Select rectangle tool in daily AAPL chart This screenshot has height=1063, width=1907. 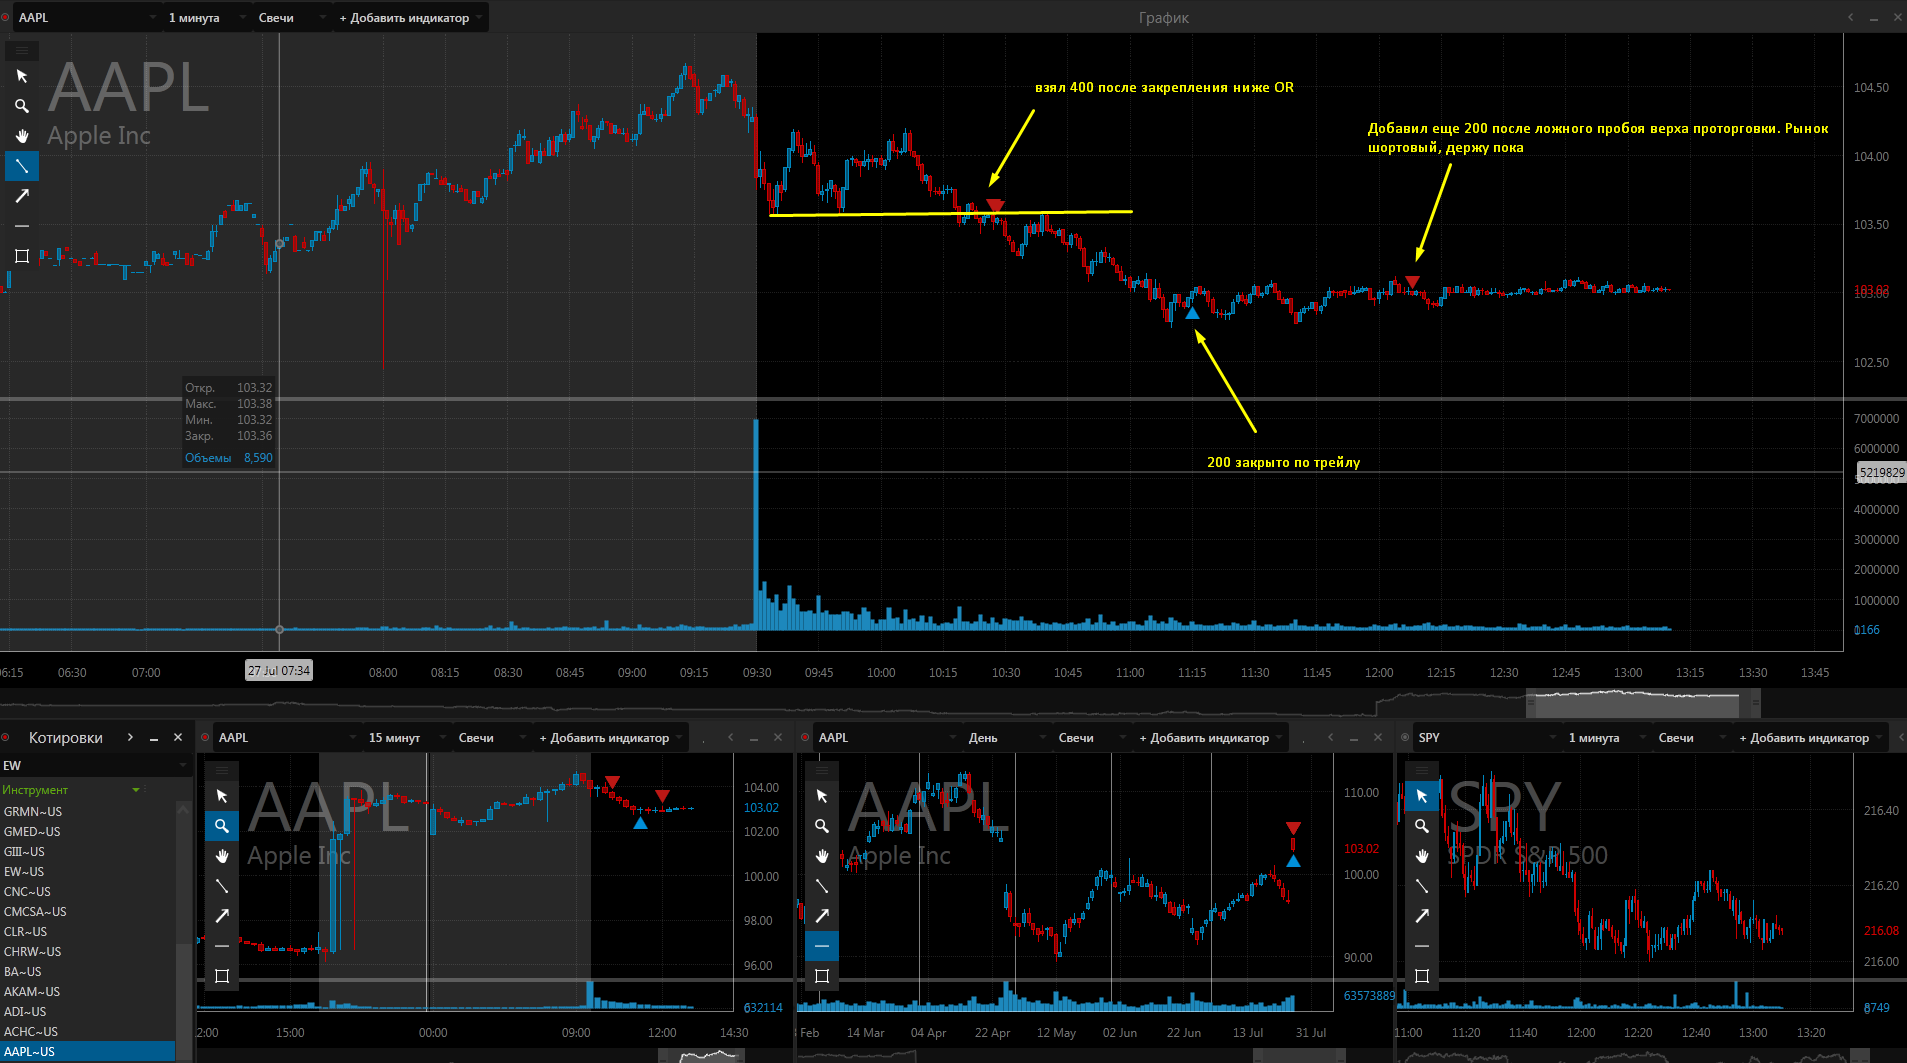822,976
